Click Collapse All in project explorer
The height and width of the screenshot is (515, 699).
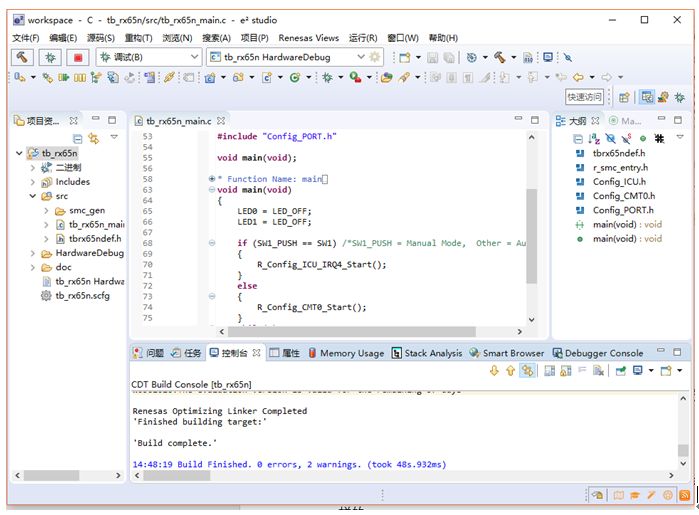point(78,138)
